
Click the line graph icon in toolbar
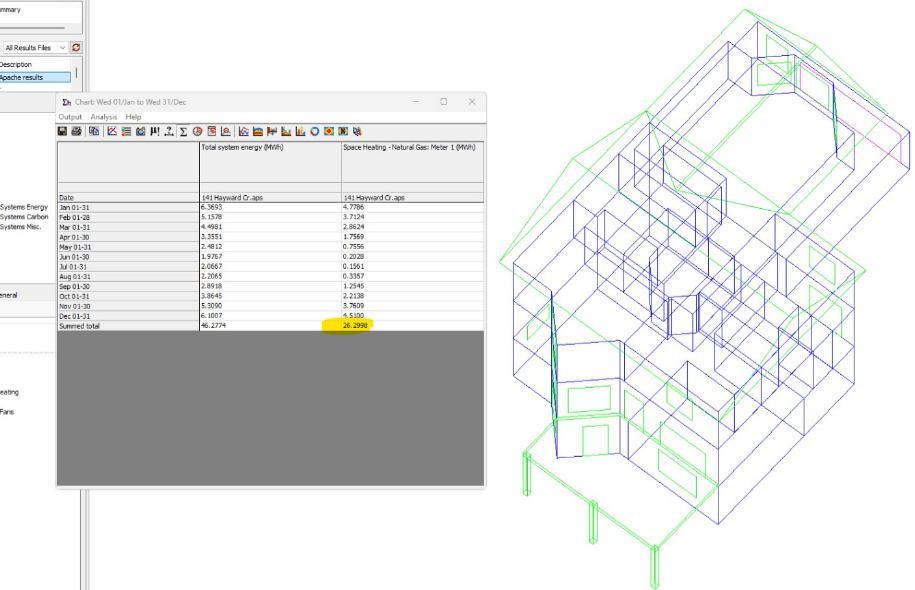pos(112,131)
